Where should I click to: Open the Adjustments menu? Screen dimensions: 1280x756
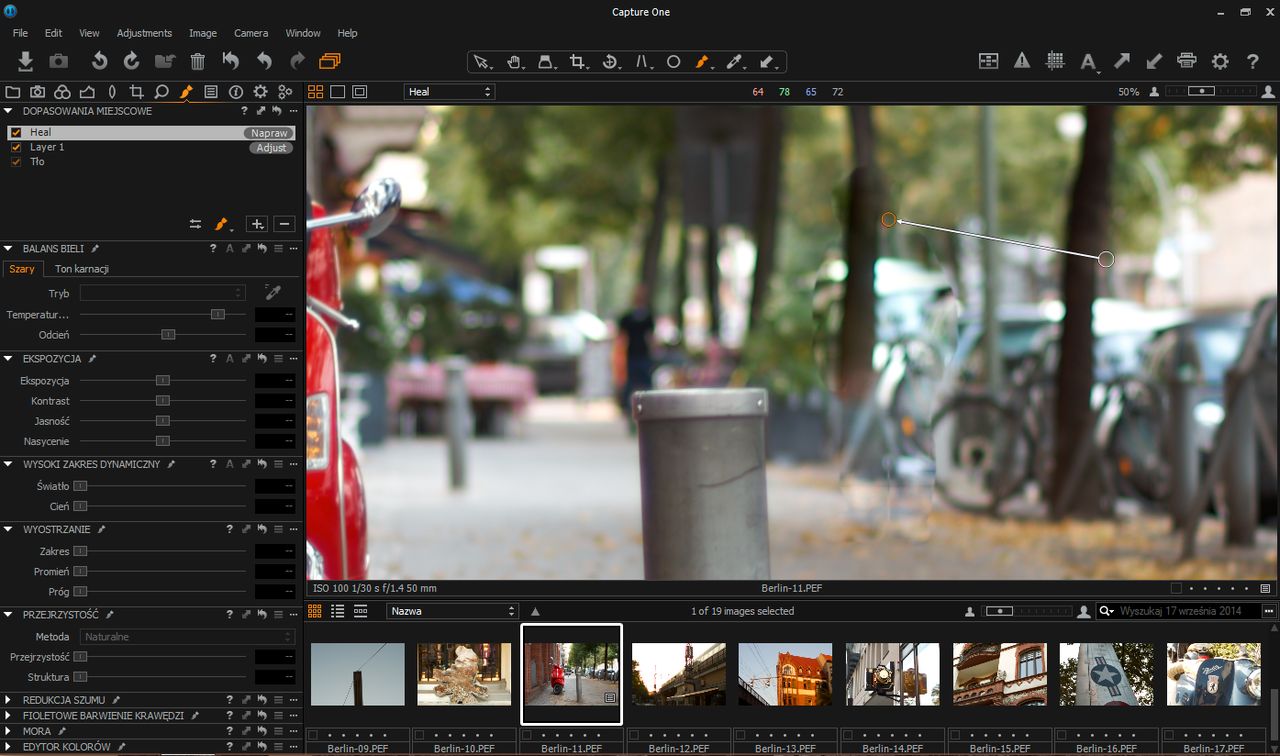[x=144, y=33]
